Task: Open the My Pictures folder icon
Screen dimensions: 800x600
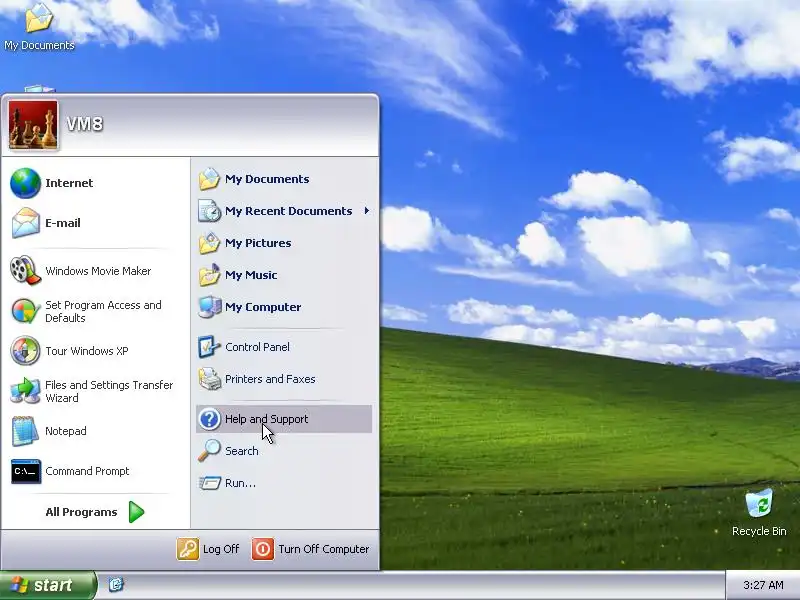Action: pyautogui.click(x=209, y=243)
